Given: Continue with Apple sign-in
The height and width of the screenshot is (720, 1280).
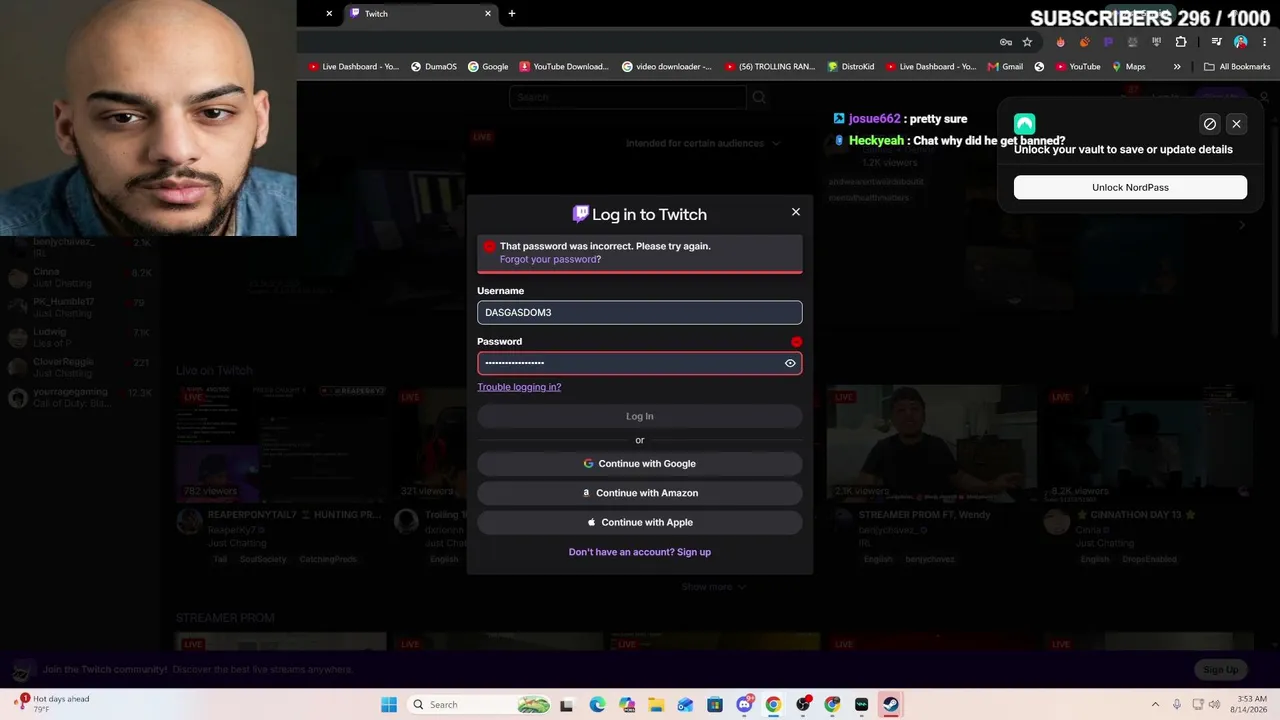Looking at the screenshot, I should tap(640, 522).
